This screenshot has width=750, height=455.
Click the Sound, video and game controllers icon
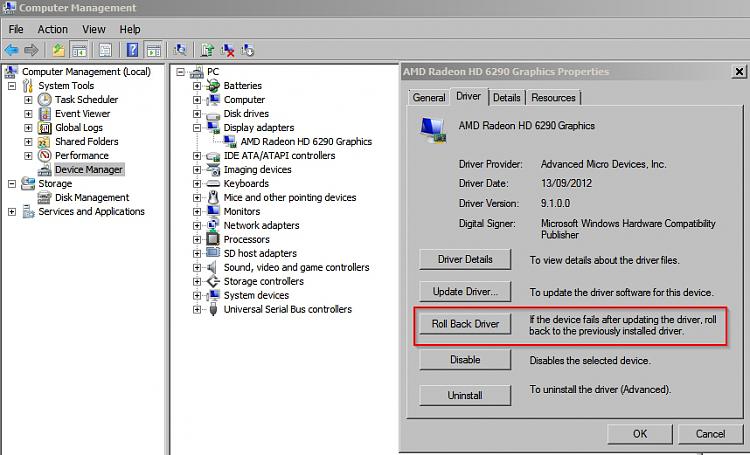pos(212,267)
